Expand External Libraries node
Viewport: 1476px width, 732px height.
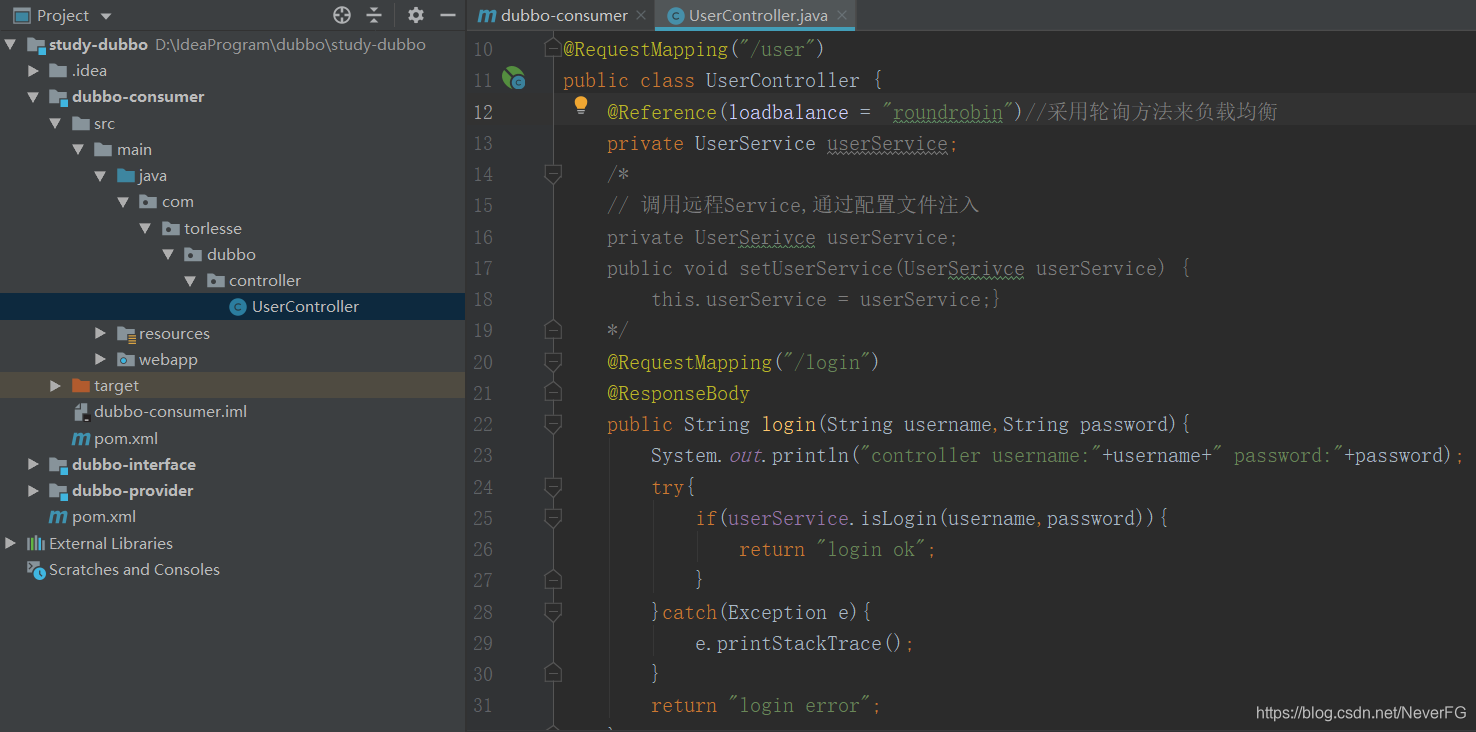(x=10, y=543)
